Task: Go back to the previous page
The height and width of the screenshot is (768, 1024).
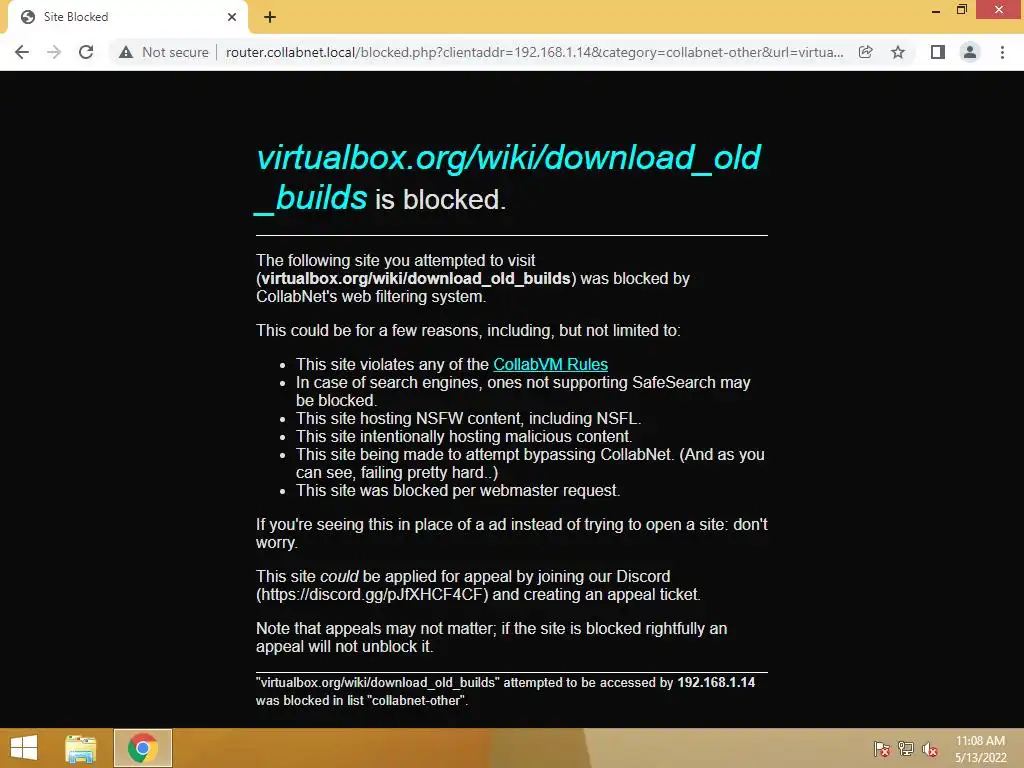Action: pyautogui.click(x=22, y=52)
